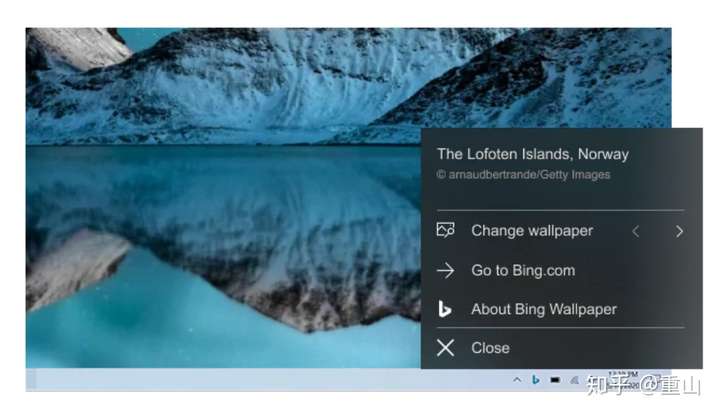Click the title The Lofoten Islands, Norway
The image size is (720, 416).
click(x=533, y=154)
